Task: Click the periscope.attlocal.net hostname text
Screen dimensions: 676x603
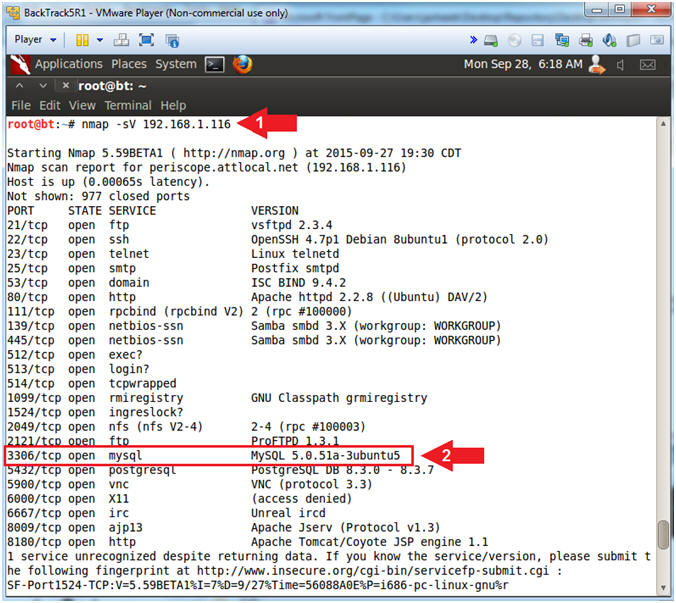Action: (x=224, y=168)
